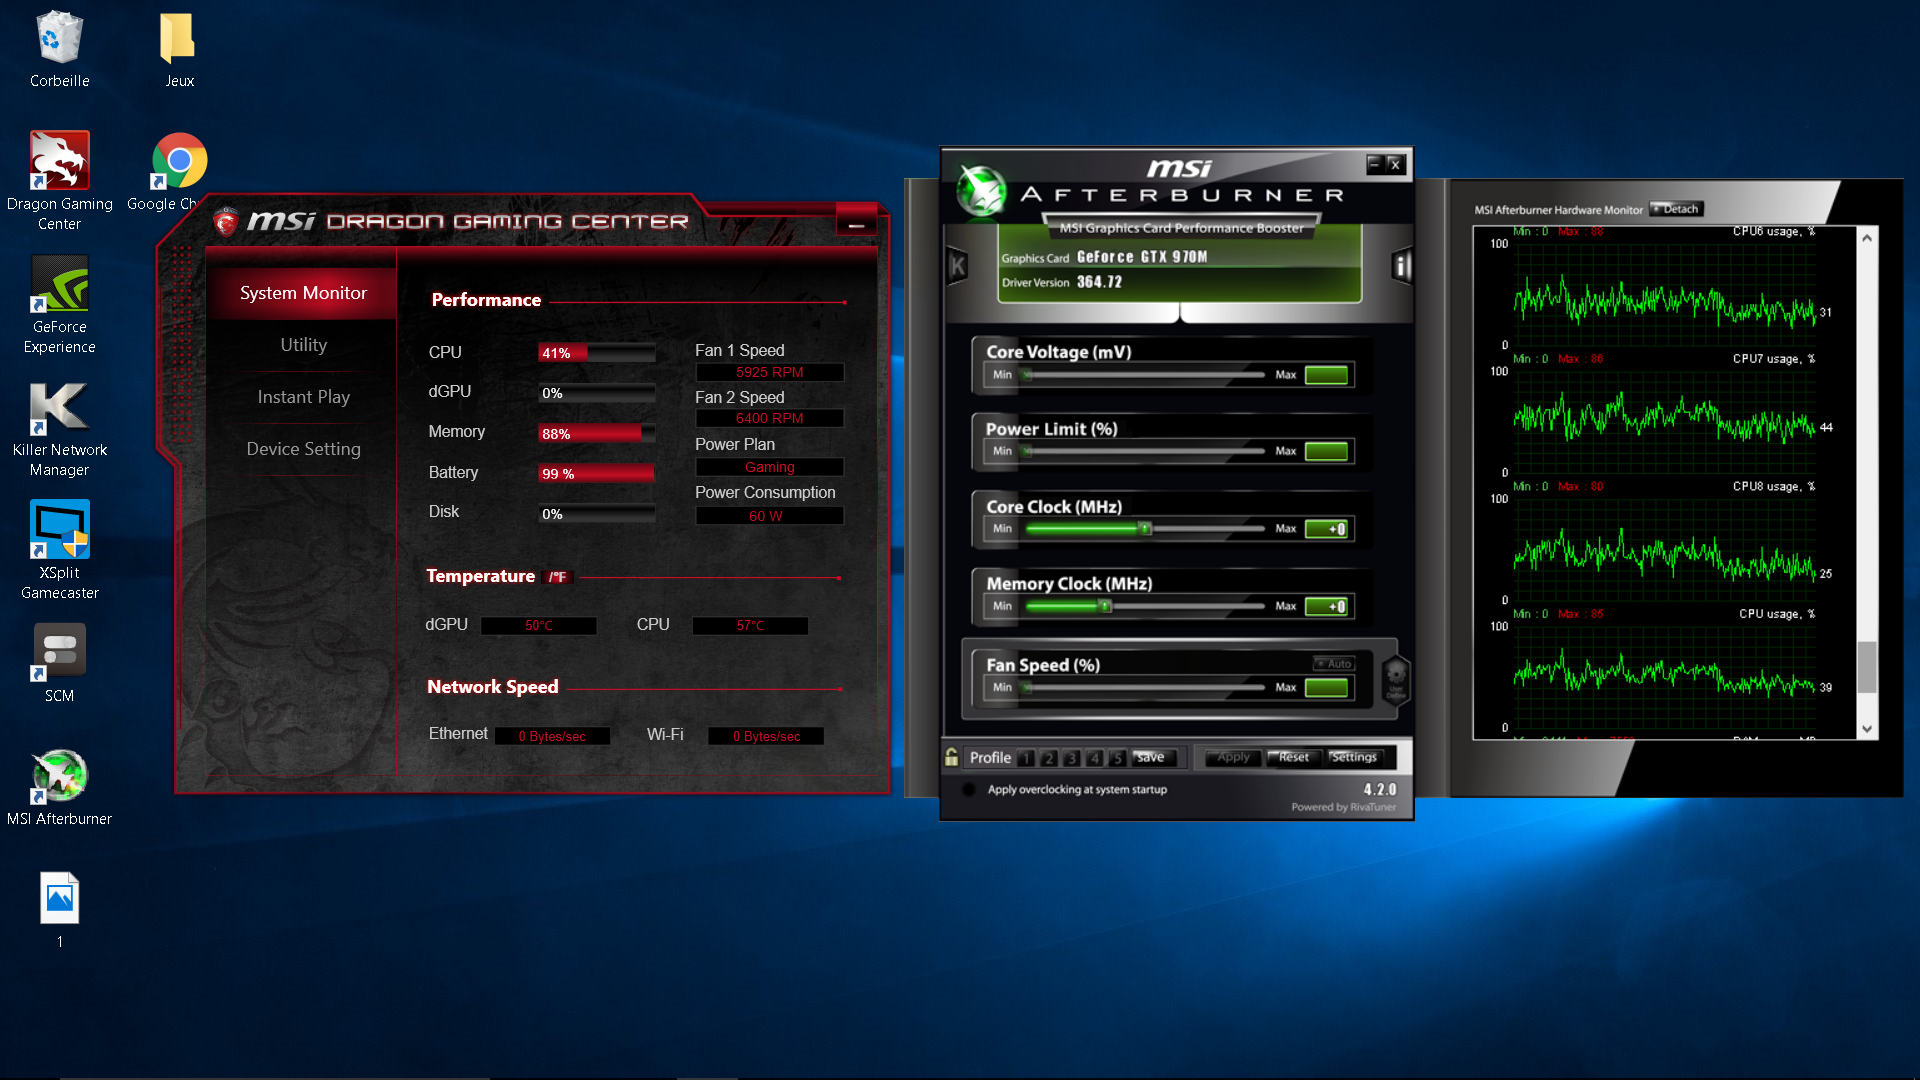Launch Dragon Gaming Center desktop shortcut
Image resolution: width=1920 pixels, height=1080 pixels.
[59, 181]
